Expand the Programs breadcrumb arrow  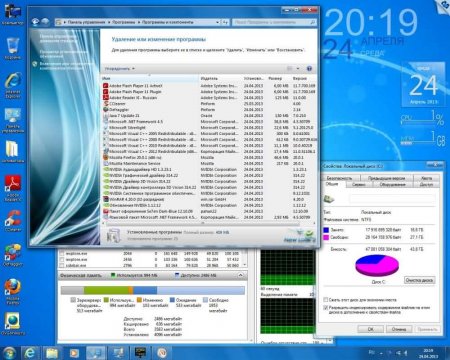click(x=139, y=22)
